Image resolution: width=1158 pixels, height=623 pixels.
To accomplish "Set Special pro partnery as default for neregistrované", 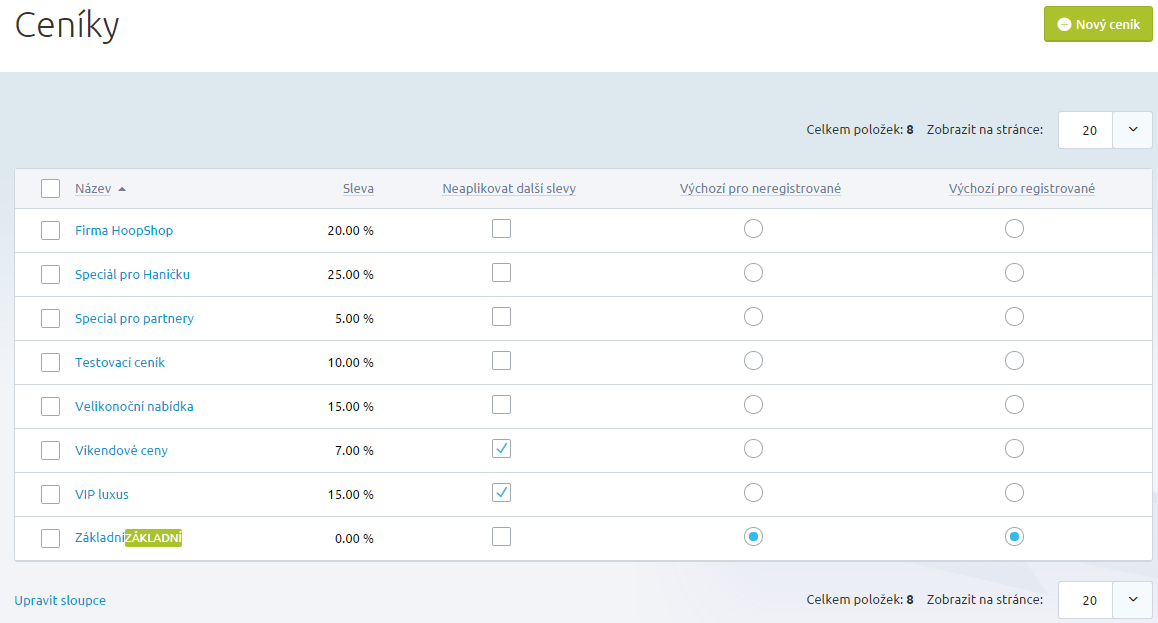I will pyautogui.click(x=753, y=317).
